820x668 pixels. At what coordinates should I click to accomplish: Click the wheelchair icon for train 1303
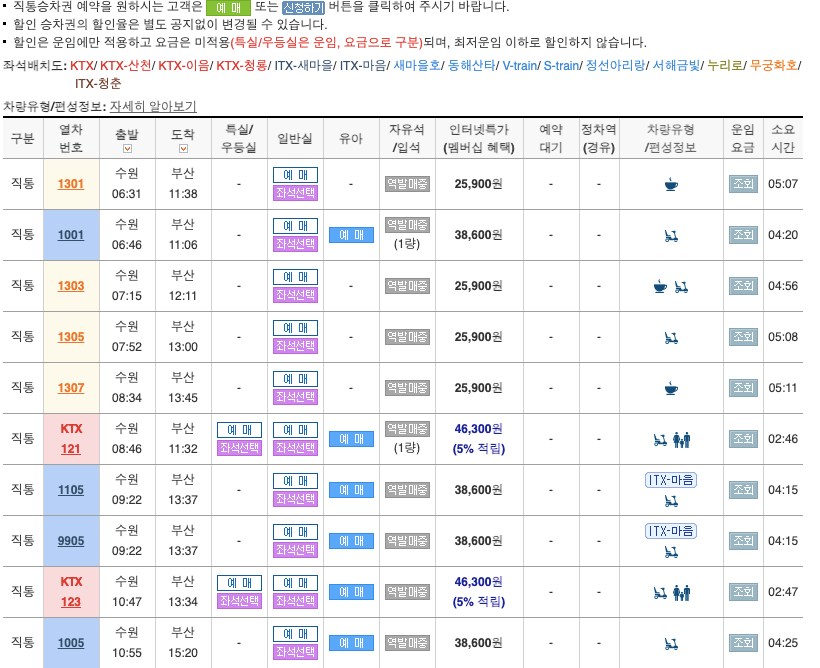pyautogui.click(x=681, y=287)
